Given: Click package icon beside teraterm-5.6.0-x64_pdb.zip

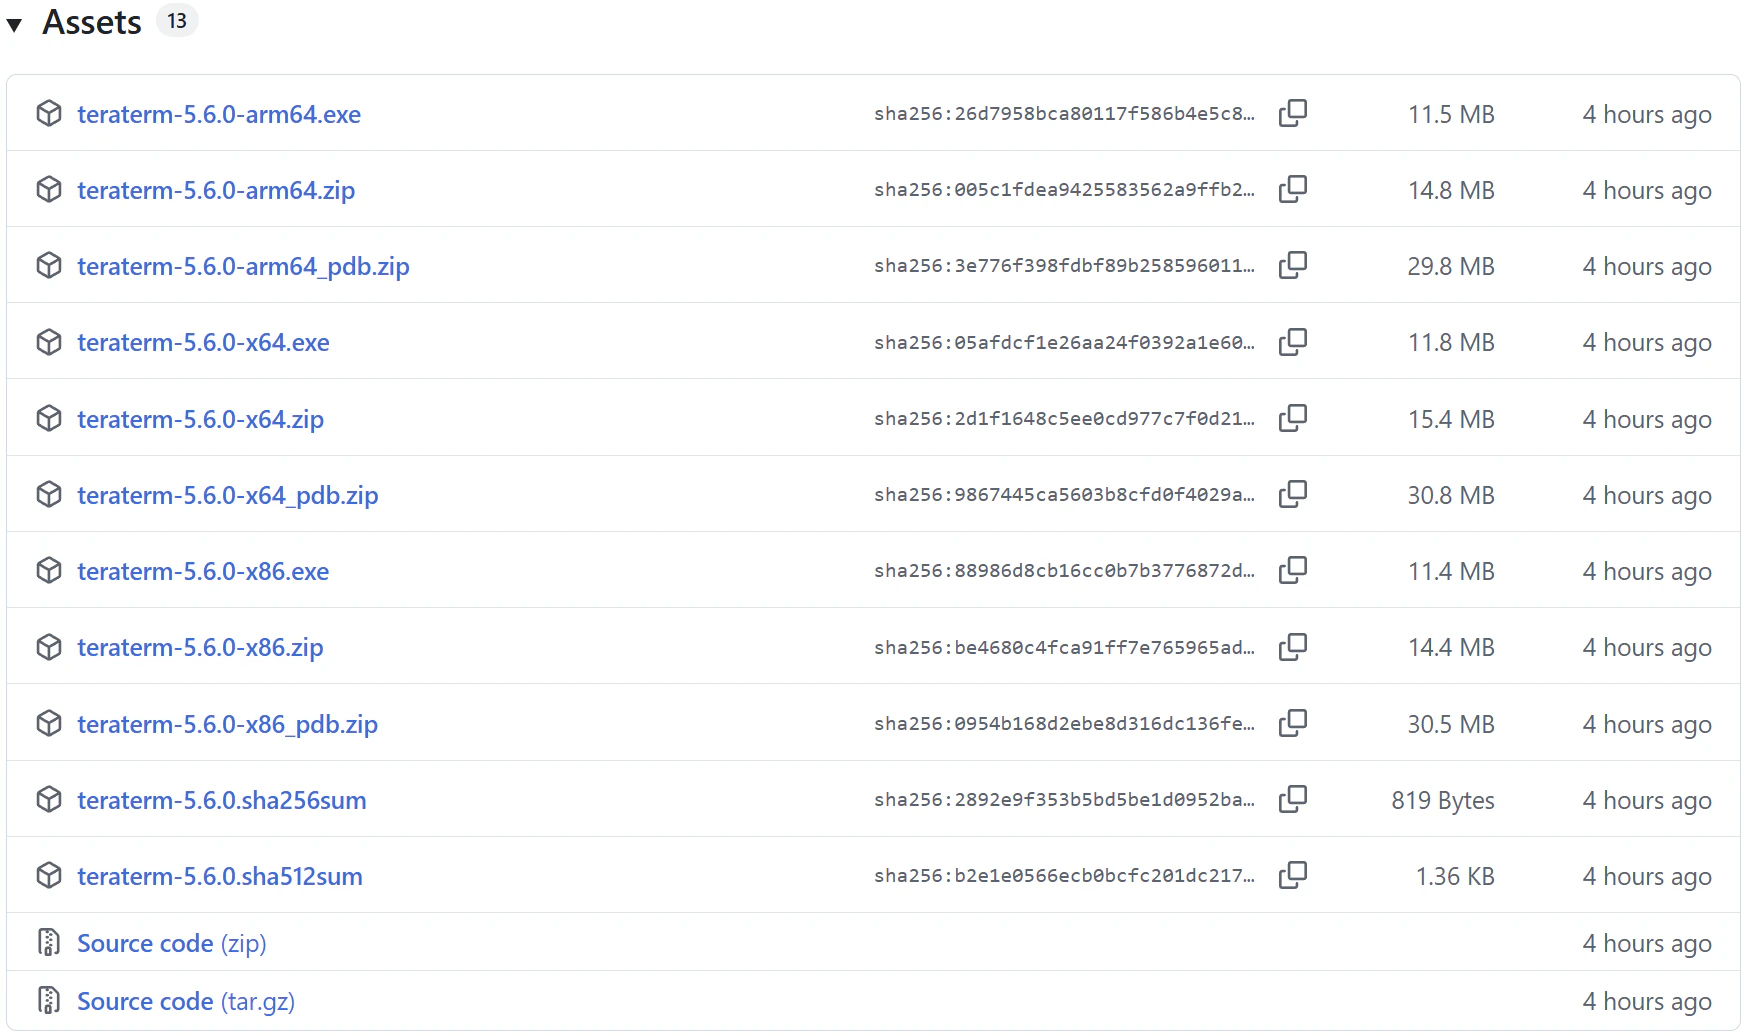Looking at the screenshot, I should pos(49,494).
